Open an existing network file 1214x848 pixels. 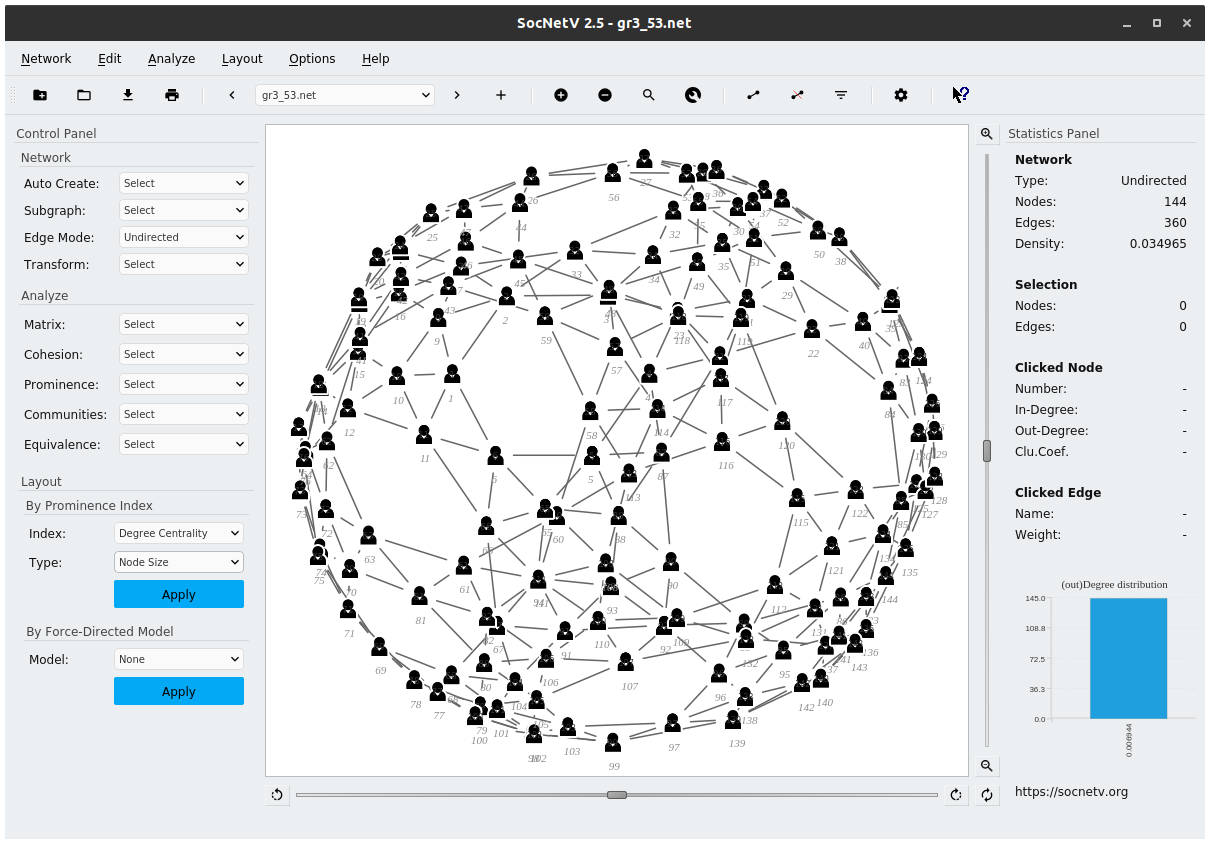(x=84, y=95)
